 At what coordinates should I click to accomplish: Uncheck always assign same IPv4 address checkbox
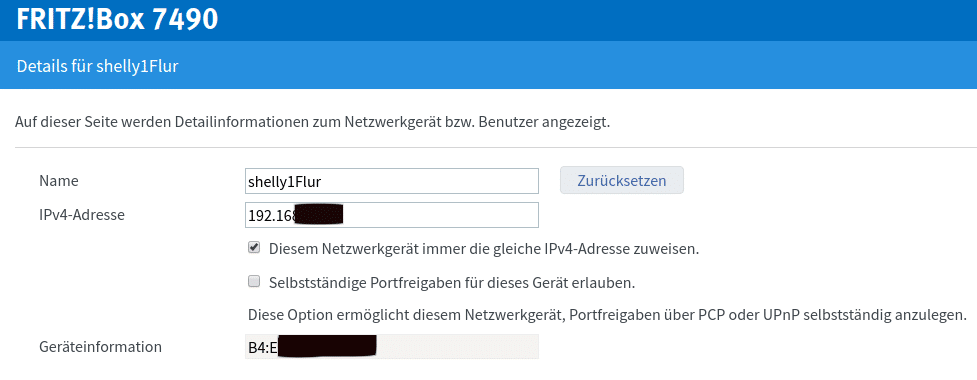click(254, 248)
